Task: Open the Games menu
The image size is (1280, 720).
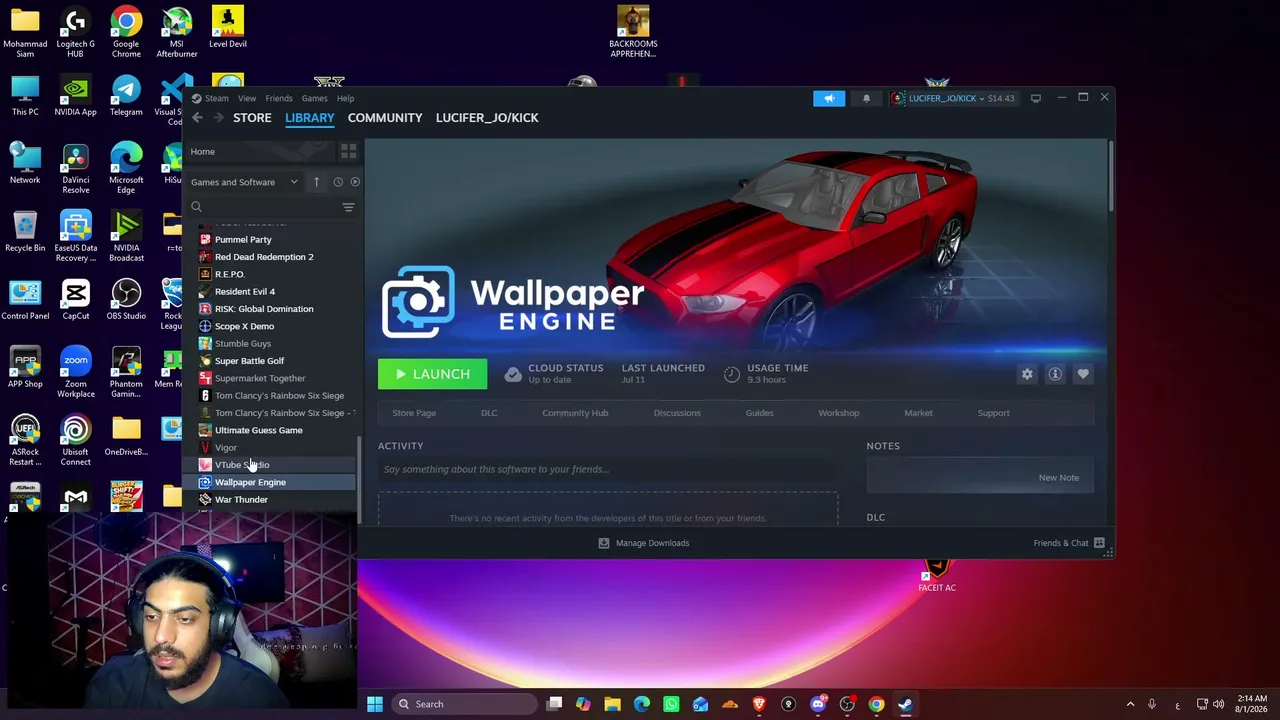Action: click(314, 98)
